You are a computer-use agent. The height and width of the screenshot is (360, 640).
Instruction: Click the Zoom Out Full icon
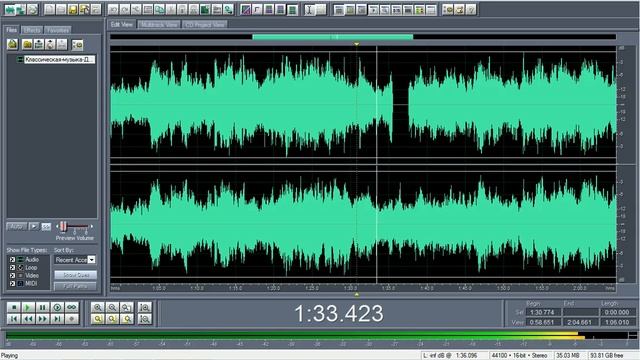[127, 307]
